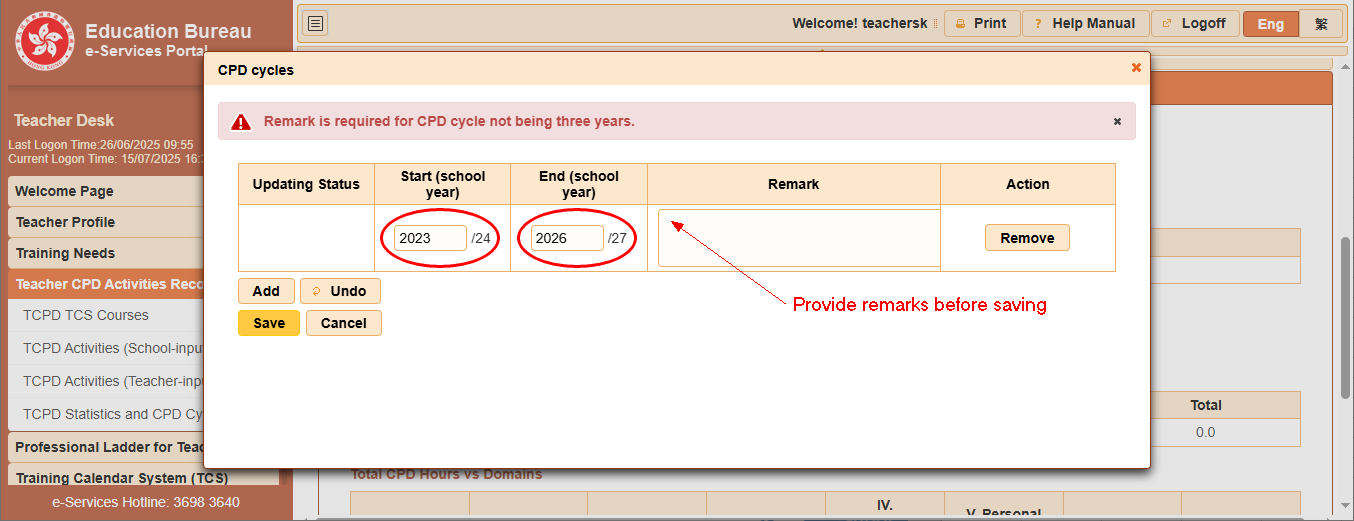Click the red warning triangle icon
The image size is (1354, 521).
pyautogui.click(x=241, y=122)
